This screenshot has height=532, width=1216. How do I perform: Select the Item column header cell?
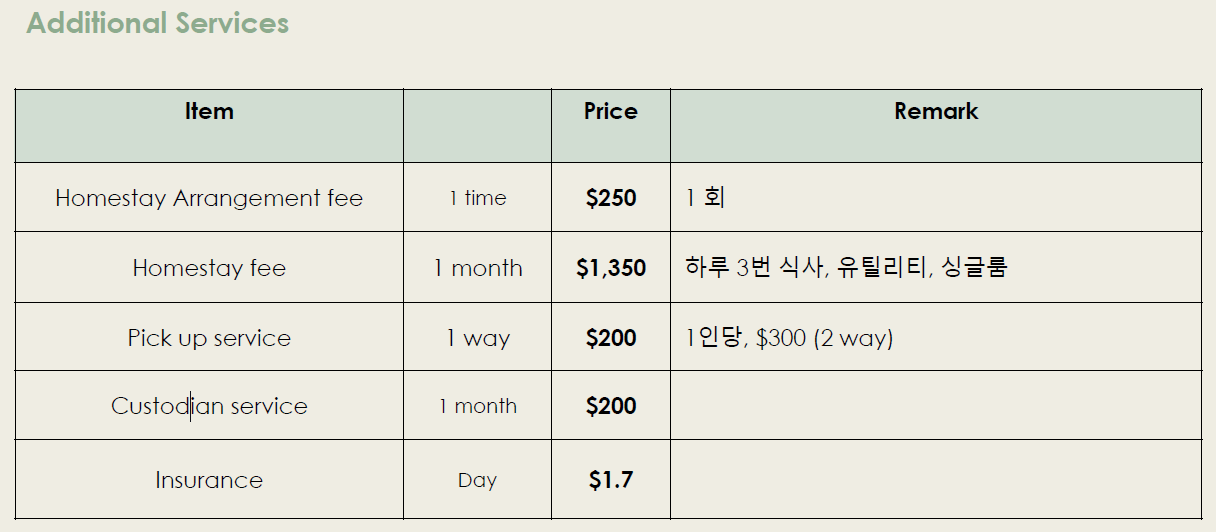pyautogui.click(x=209, y=112)
